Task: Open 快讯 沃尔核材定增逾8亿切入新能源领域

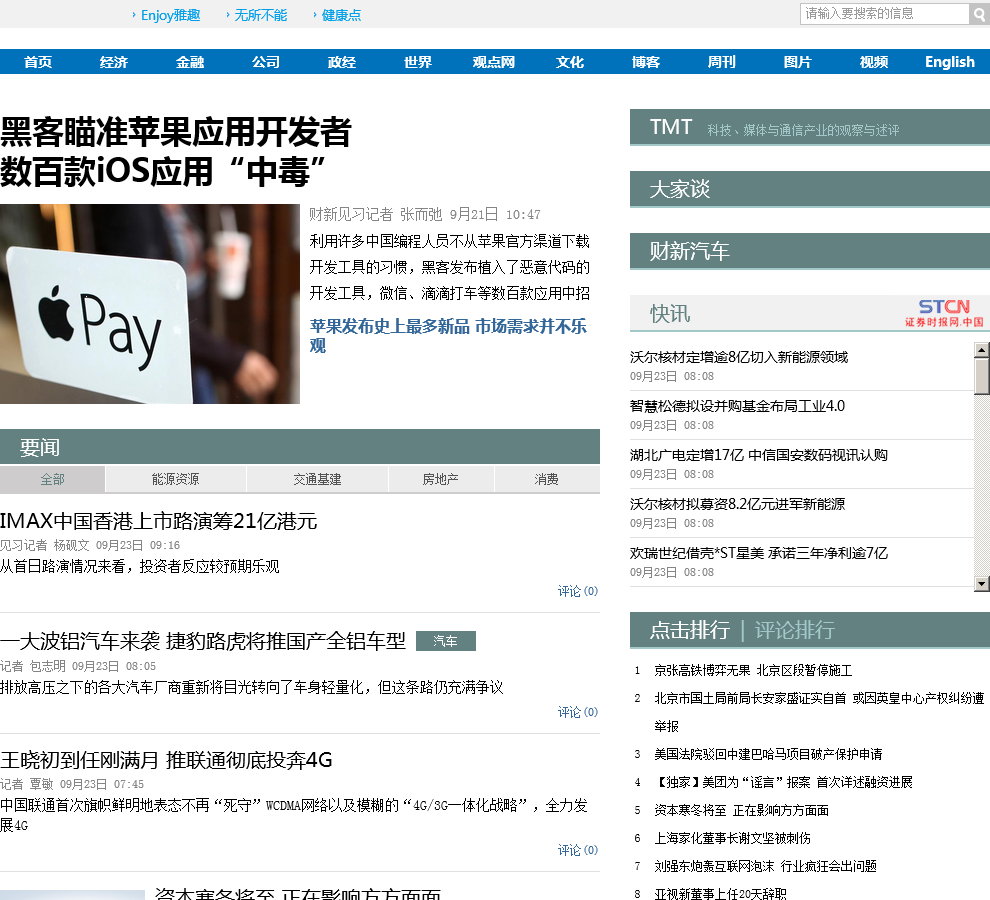Action: pos(739,357)
